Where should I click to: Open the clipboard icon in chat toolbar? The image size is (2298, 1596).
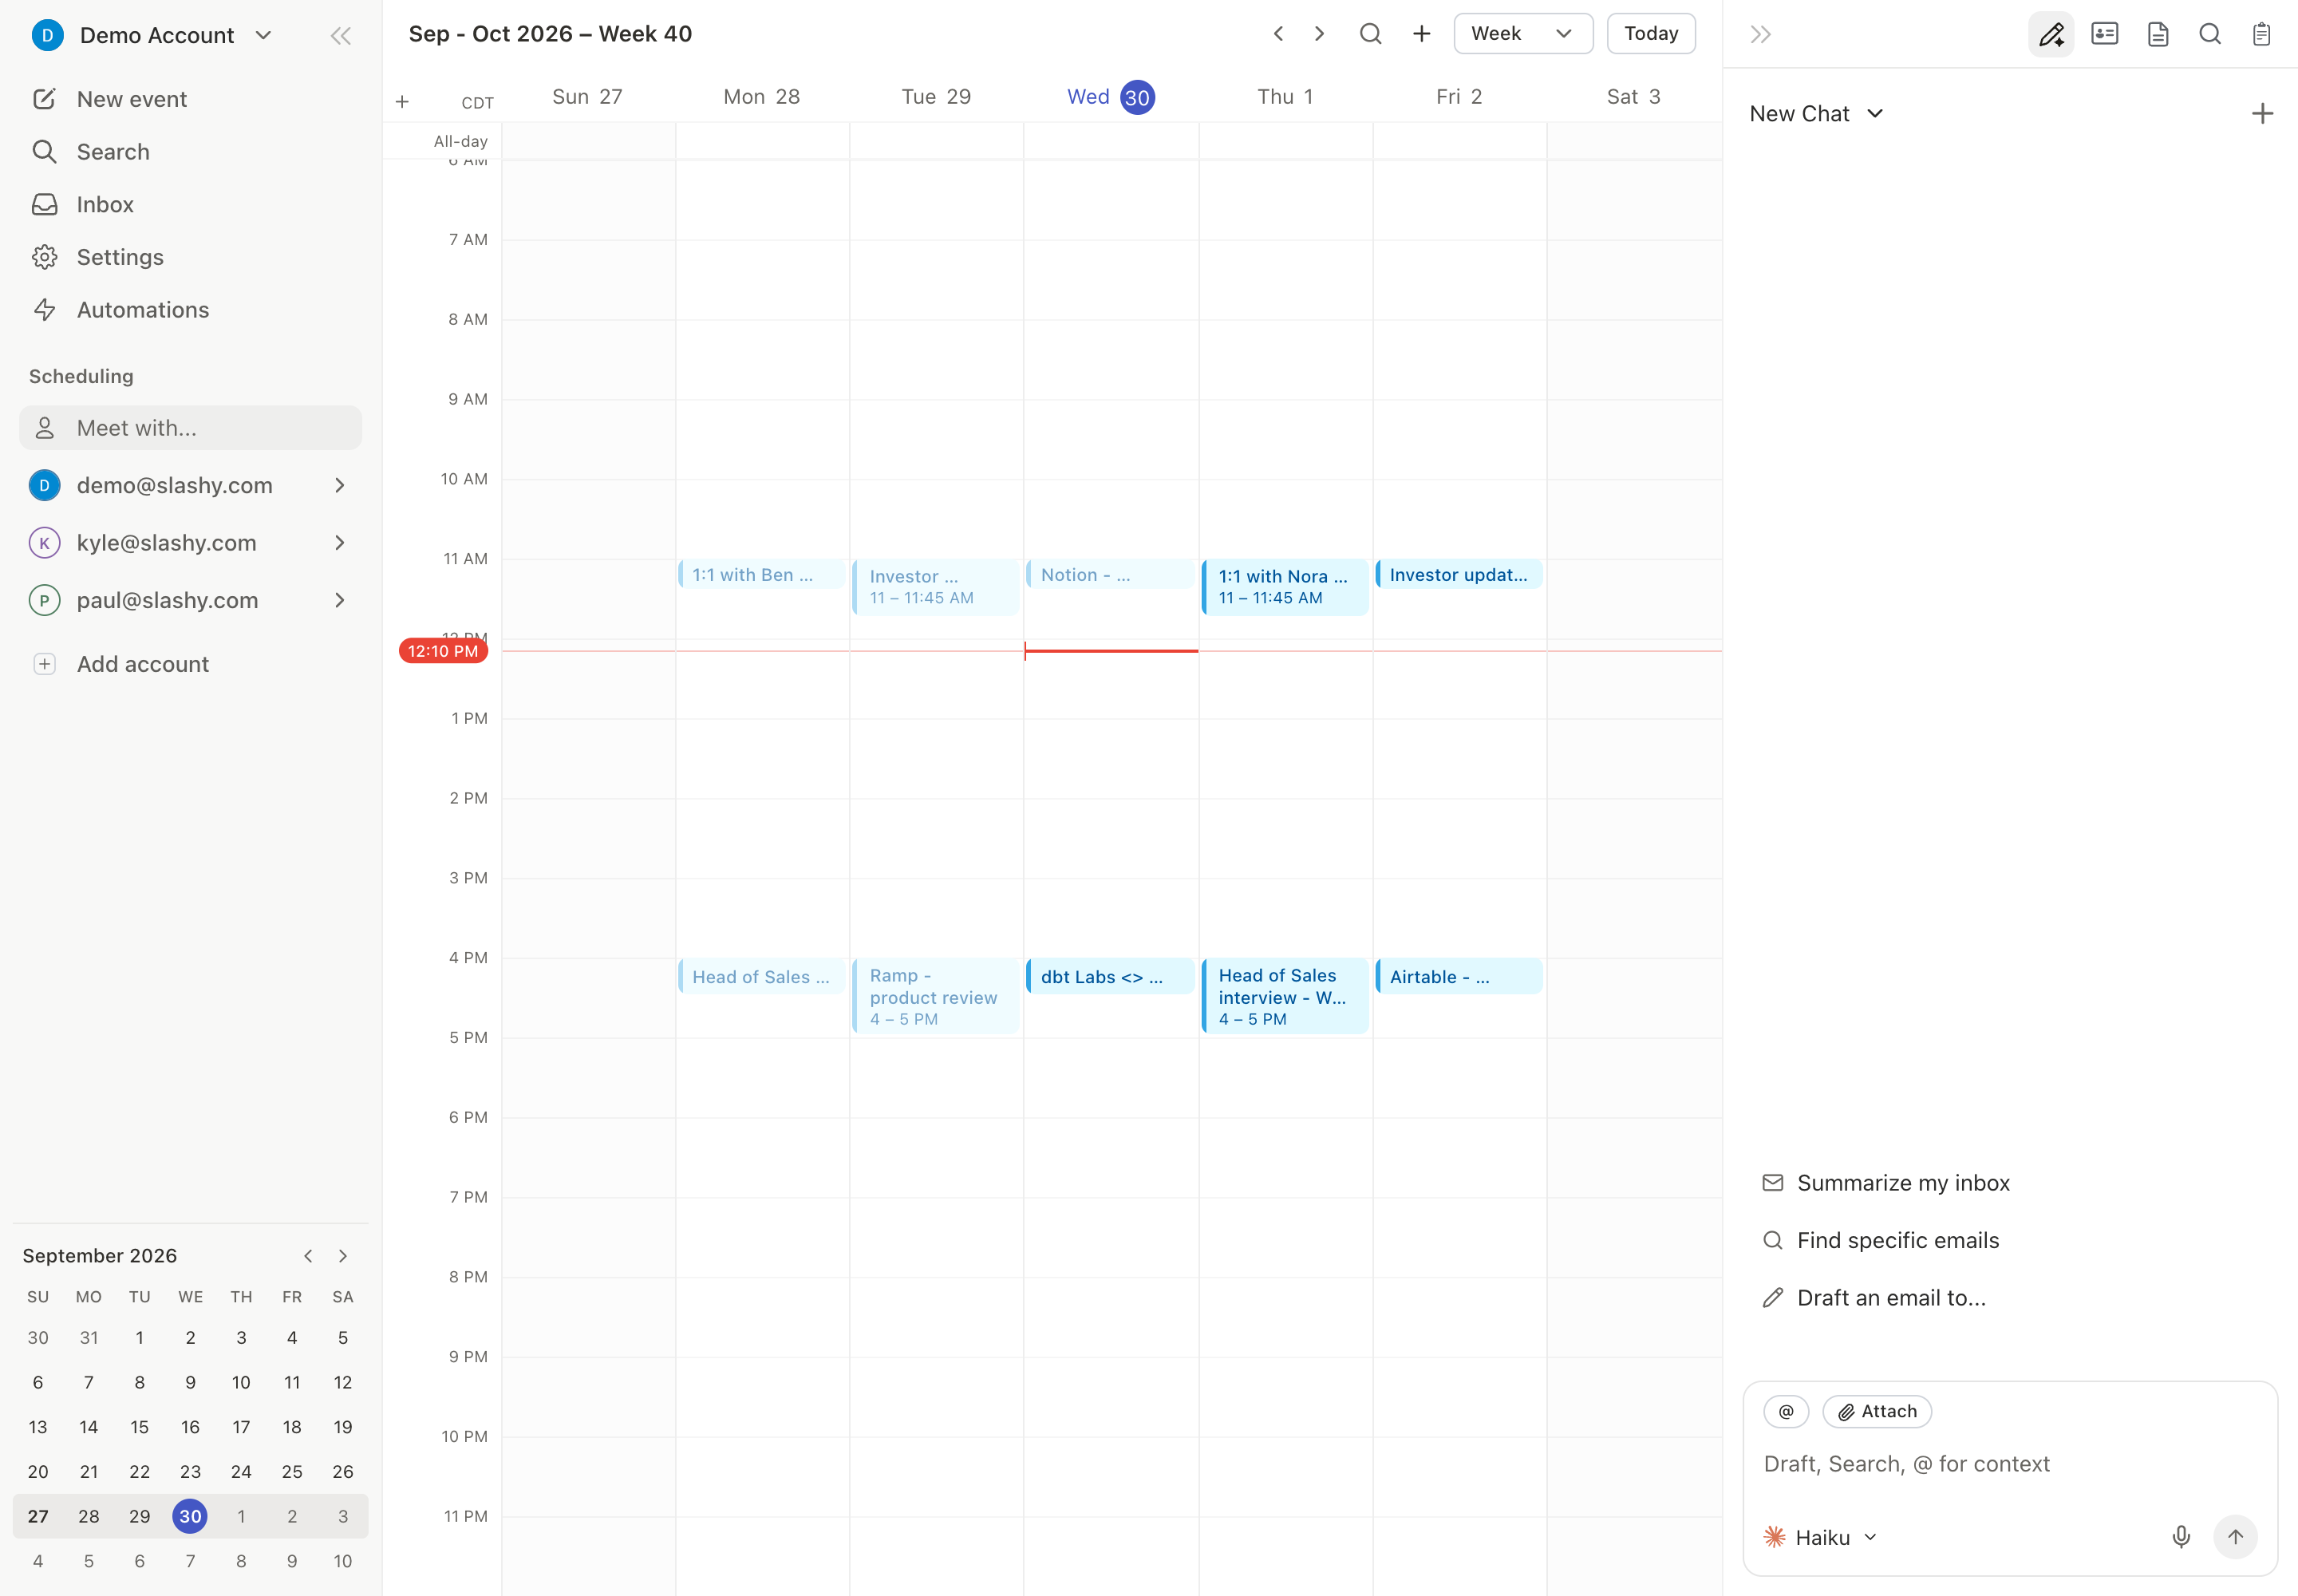(x=2261, y=35)
